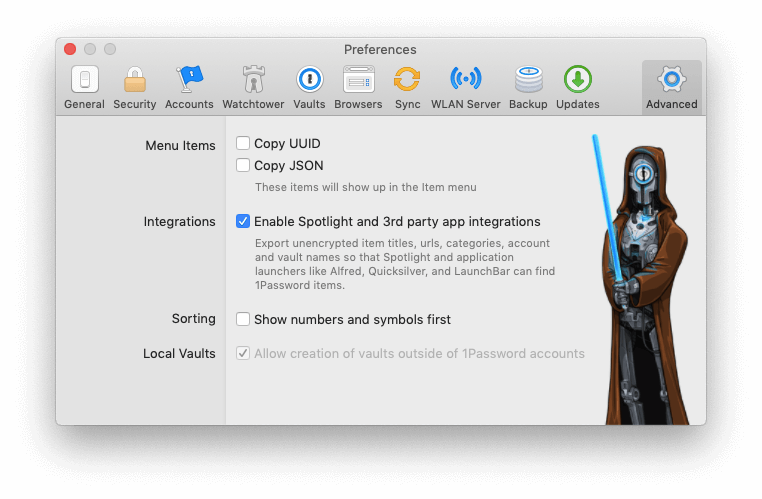Click the 'Export unencrypted item titles' description

click(405, 264)
